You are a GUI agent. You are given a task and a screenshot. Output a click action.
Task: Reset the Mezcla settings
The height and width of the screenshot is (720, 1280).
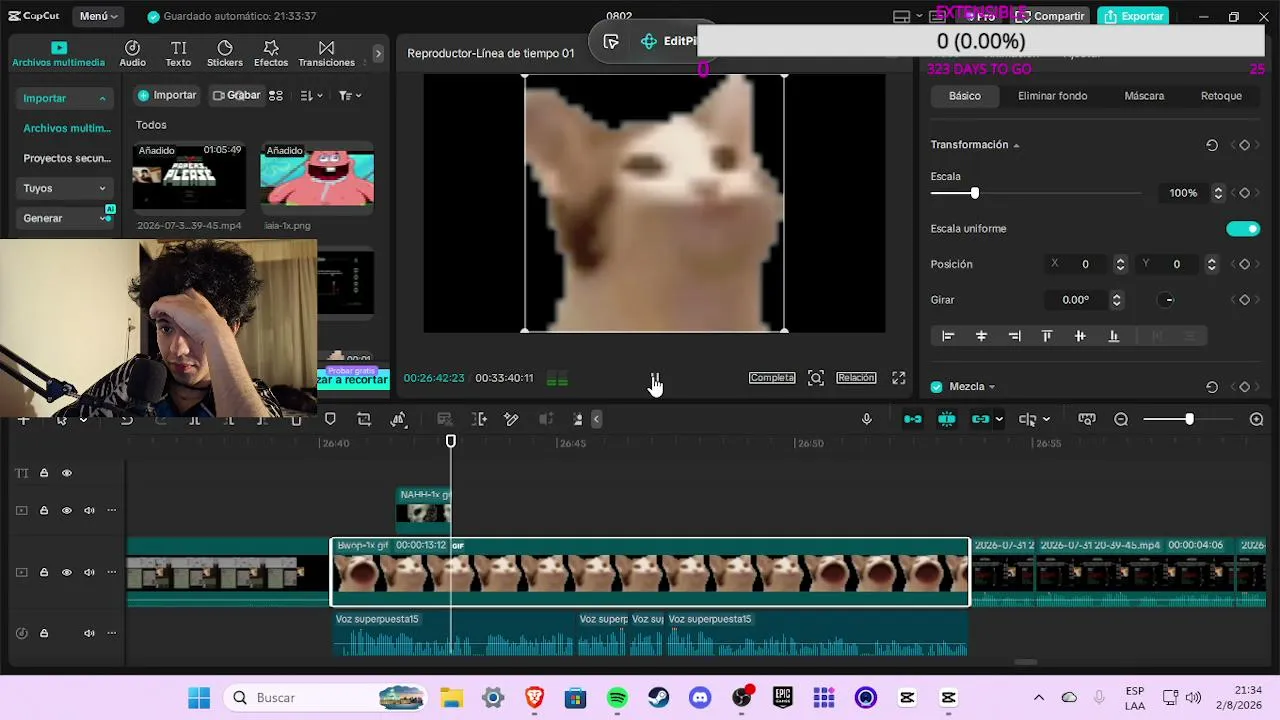click(1212, 387)
